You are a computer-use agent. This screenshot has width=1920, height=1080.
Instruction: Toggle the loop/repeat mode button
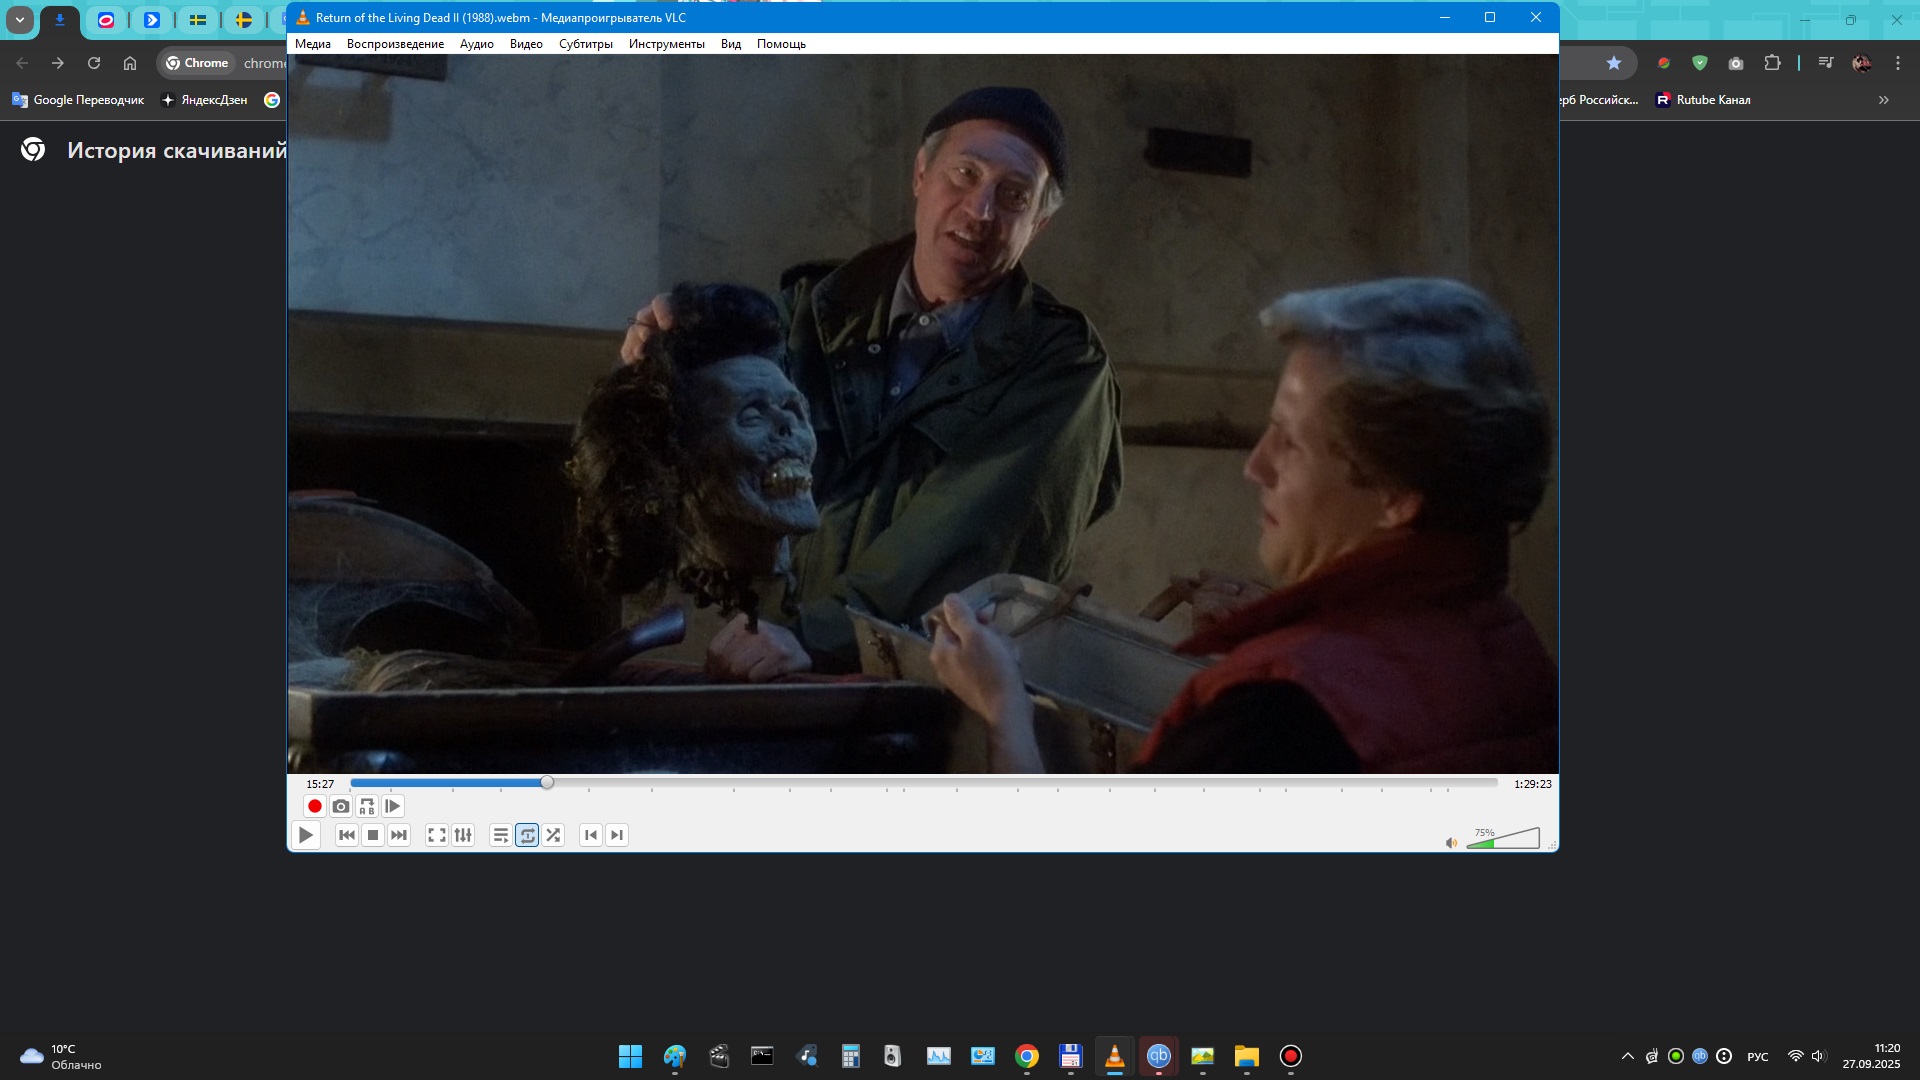coord(527,835)
